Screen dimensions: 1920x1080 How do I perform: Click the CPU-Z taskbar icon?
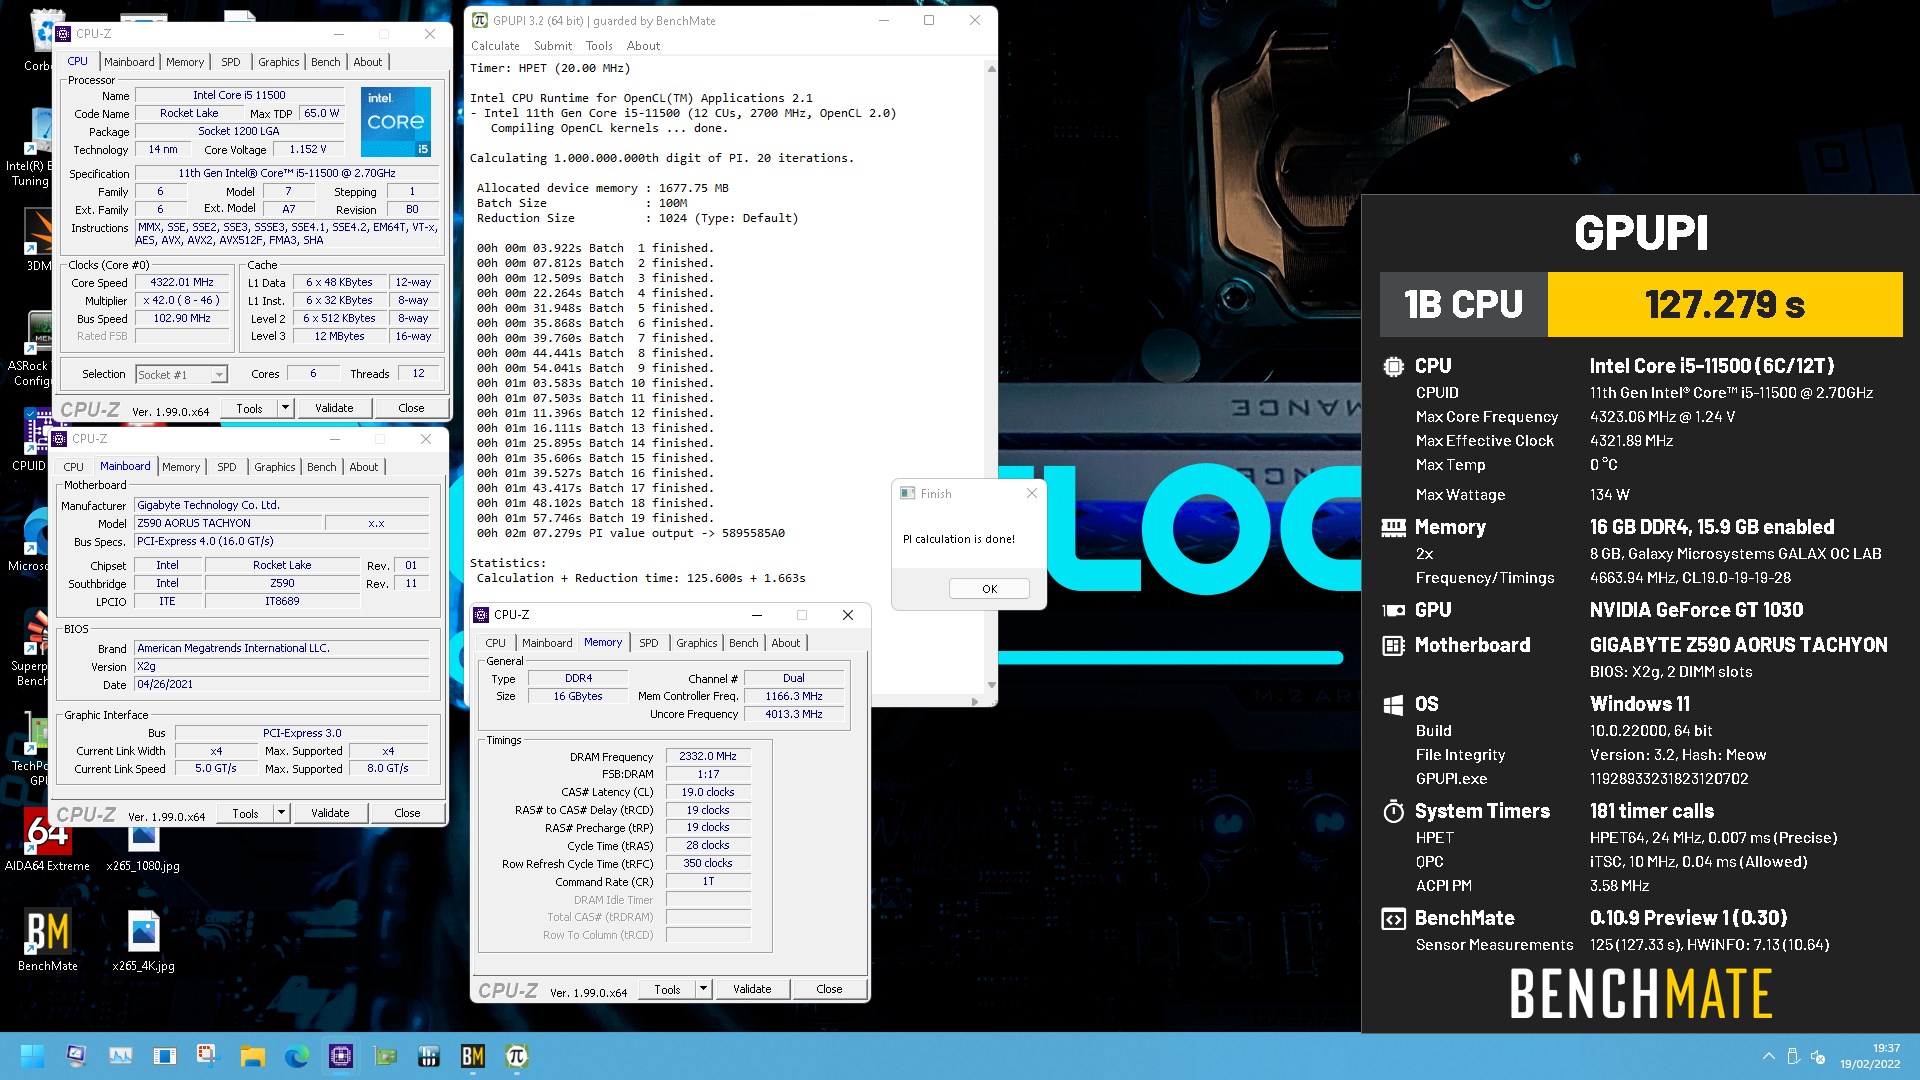tap(341, 1056)
